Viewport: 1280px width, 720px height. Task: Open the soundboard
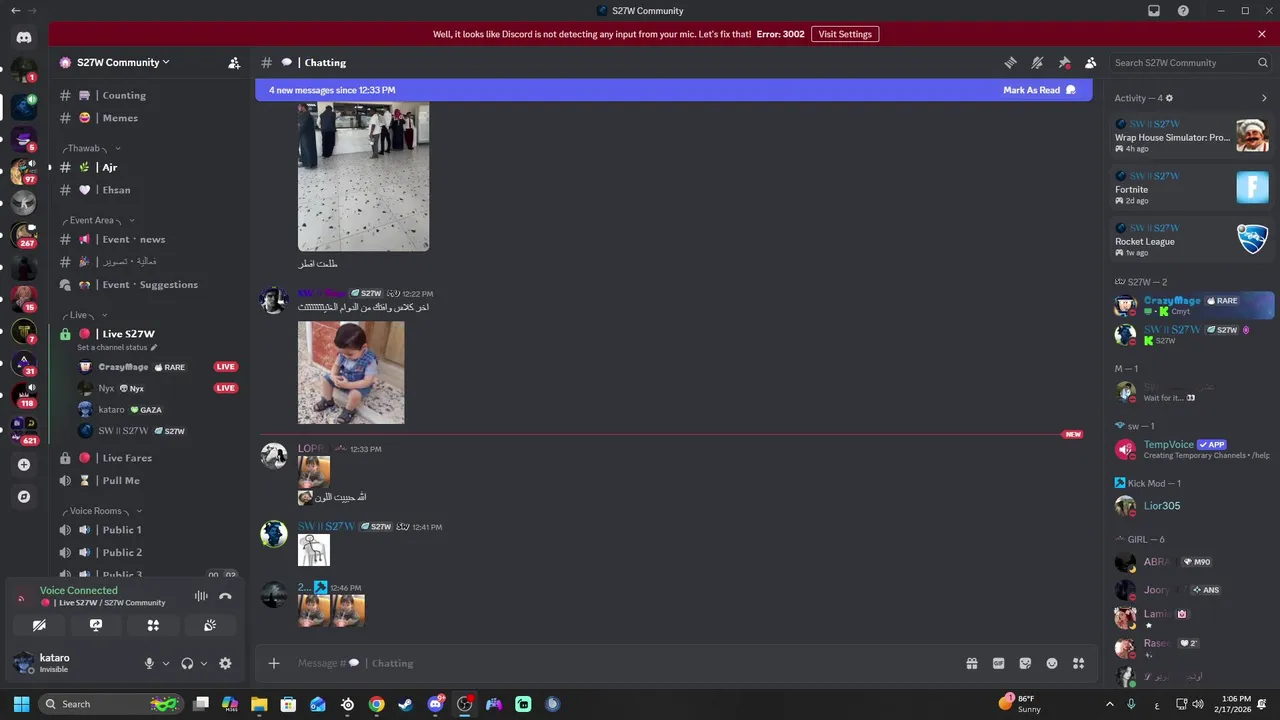click(x=210, y=625)
